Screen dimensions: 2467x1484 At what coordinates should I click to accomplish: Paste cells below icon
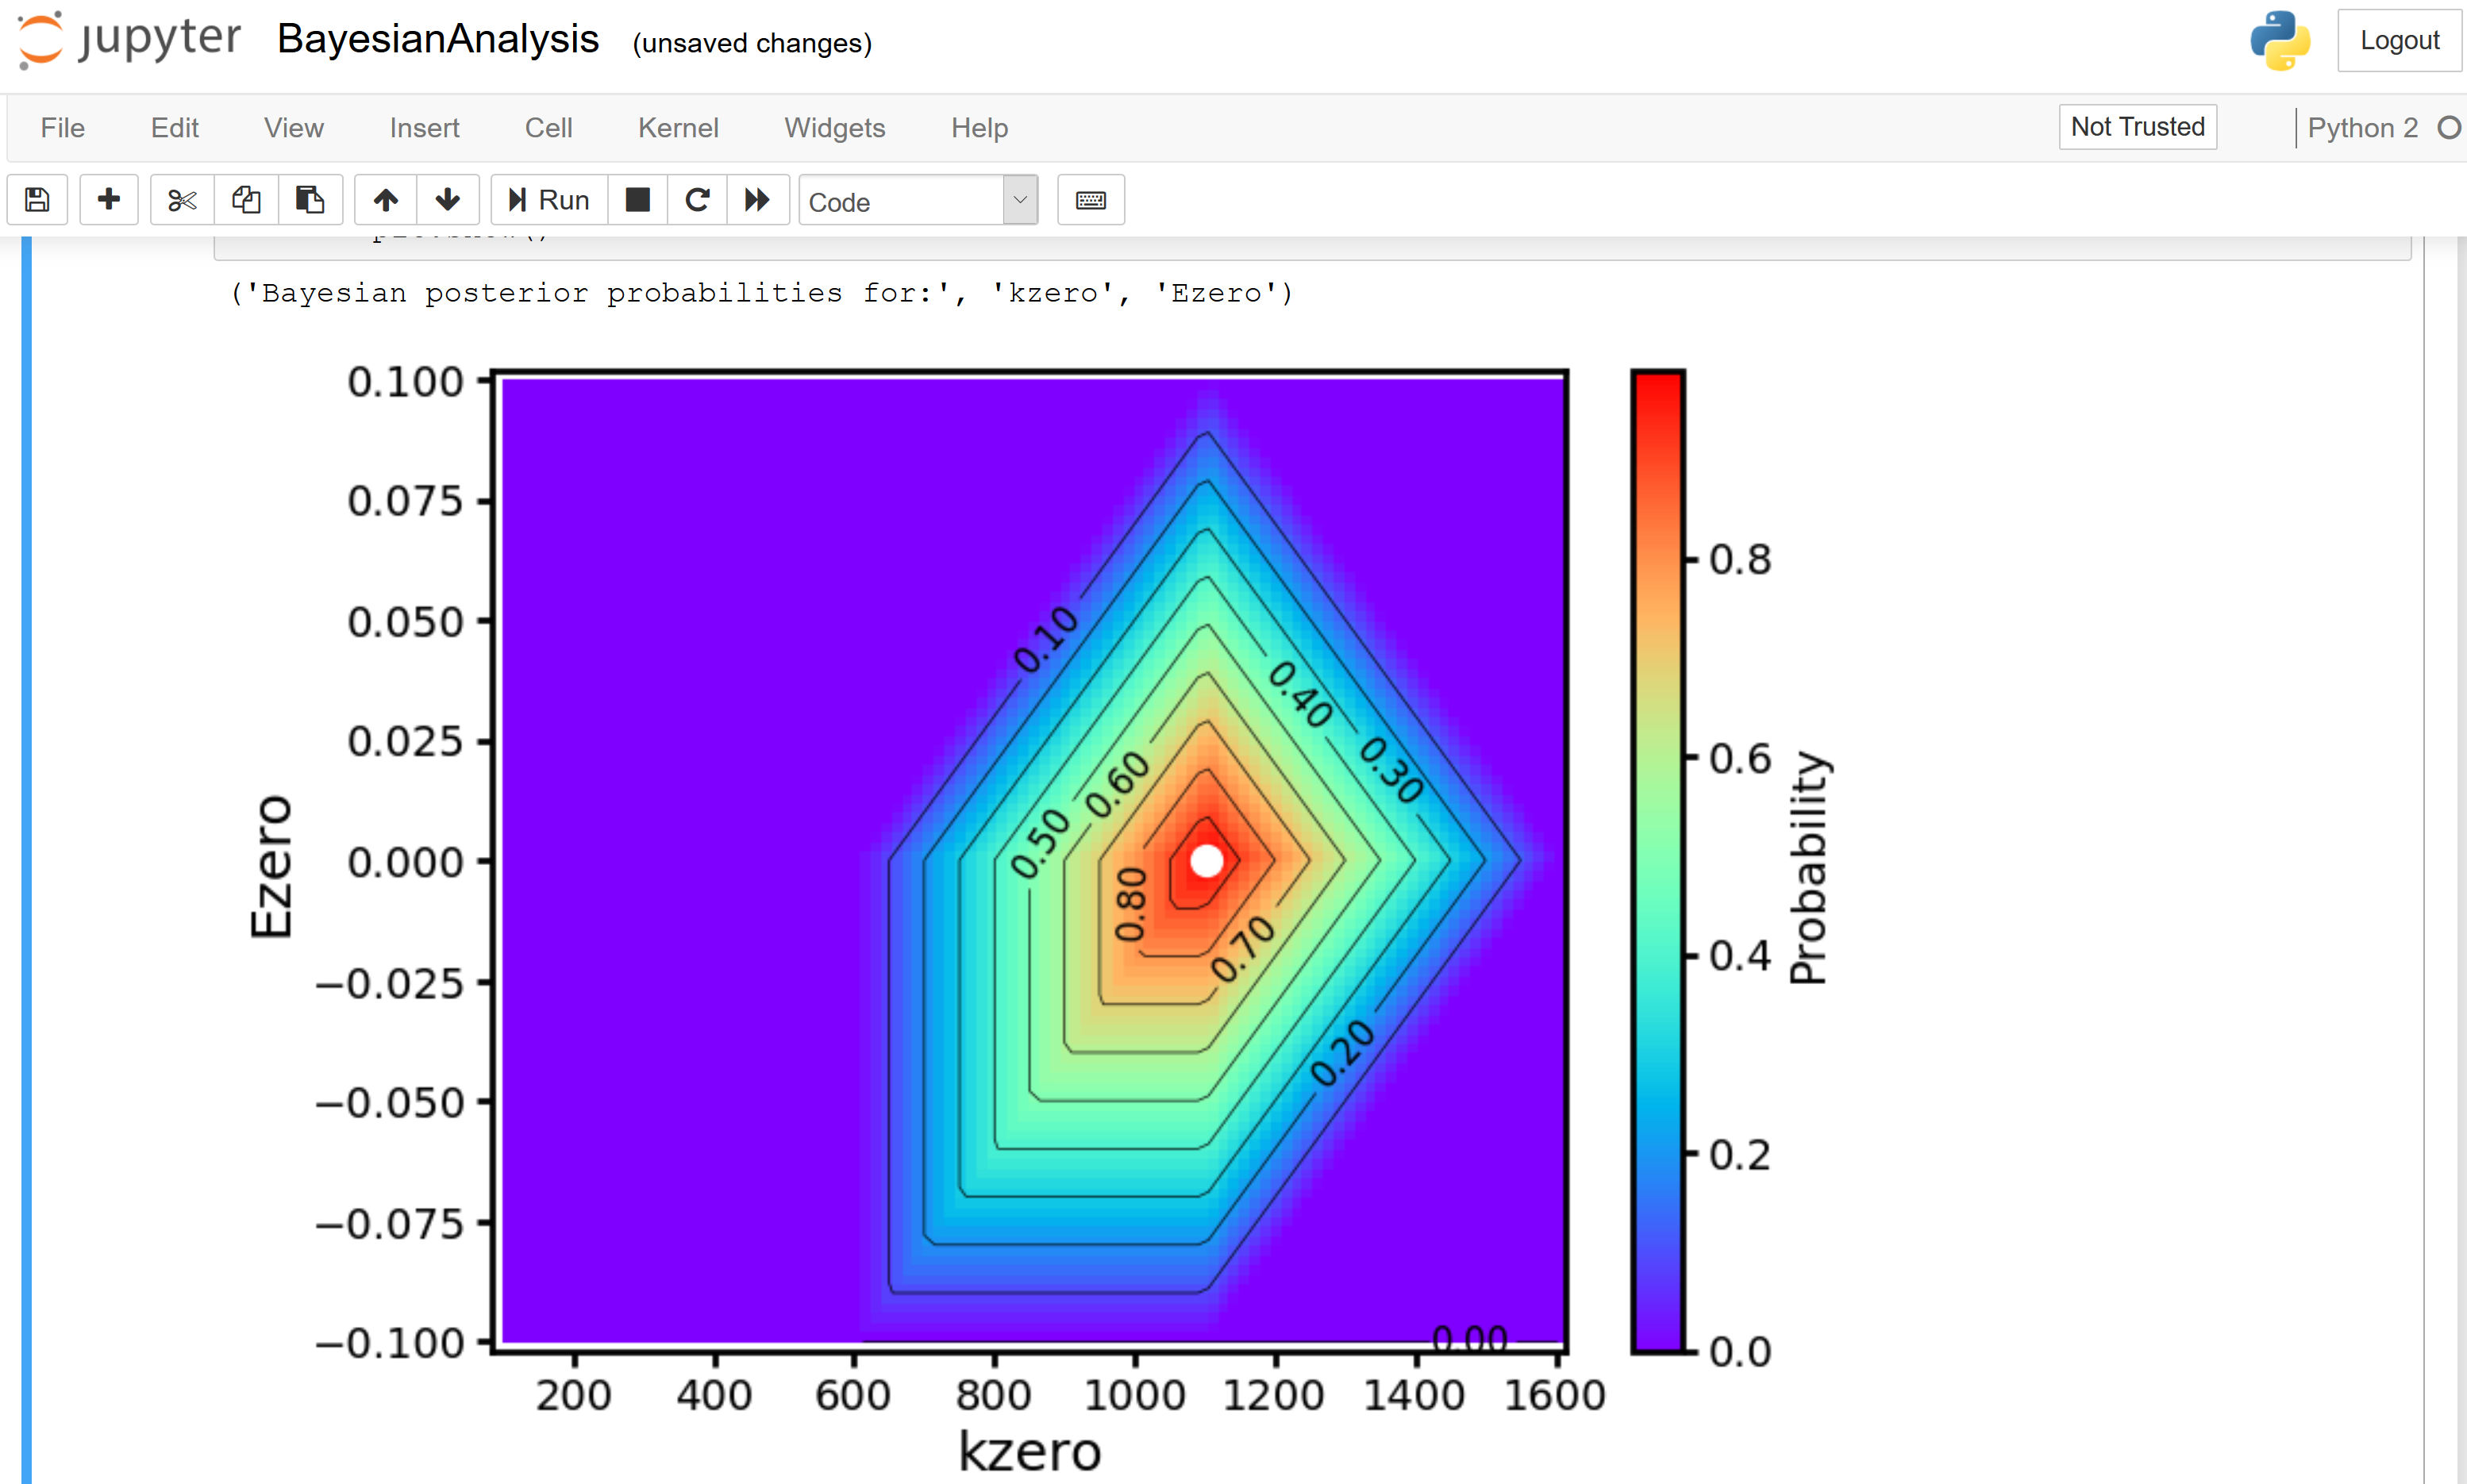click(x=310, y=200)
